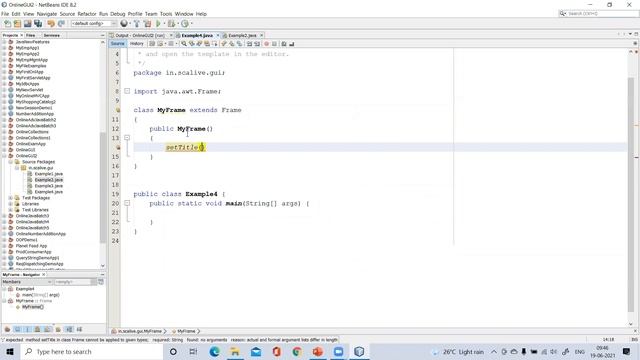Toggle Show Non-Public Members in Navigator
640x360 pixels.
tap(38, 329)
